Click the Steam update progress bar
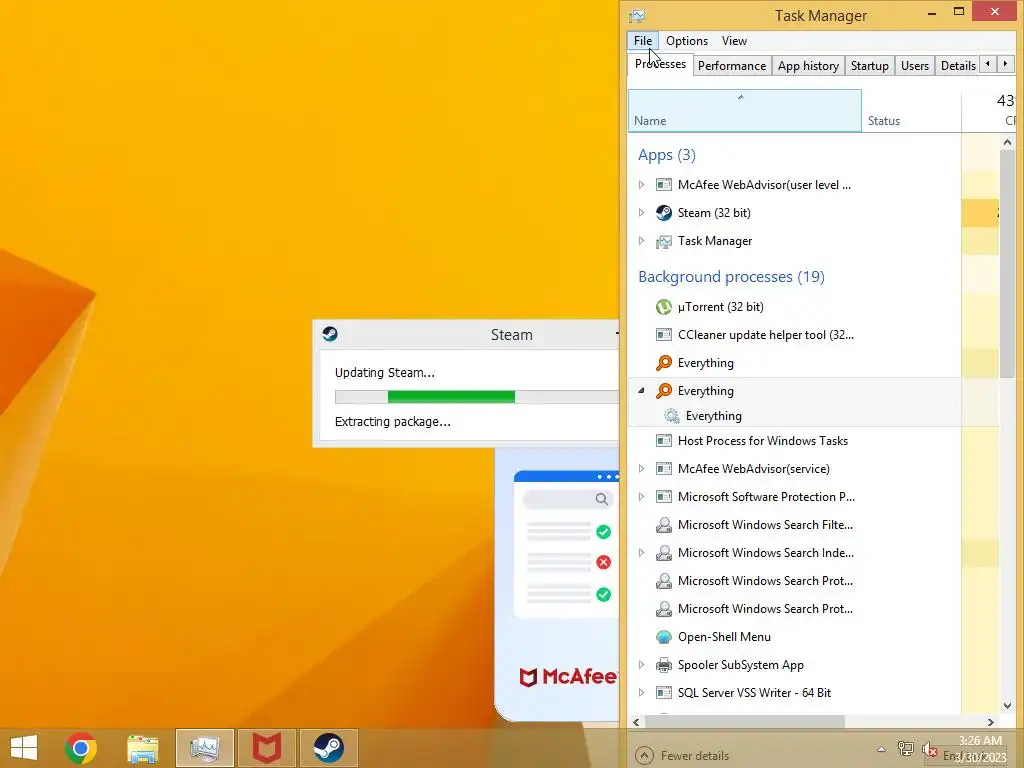This screenshot has width=1024, height=768. pyautogui.click(x=477, y=397)
